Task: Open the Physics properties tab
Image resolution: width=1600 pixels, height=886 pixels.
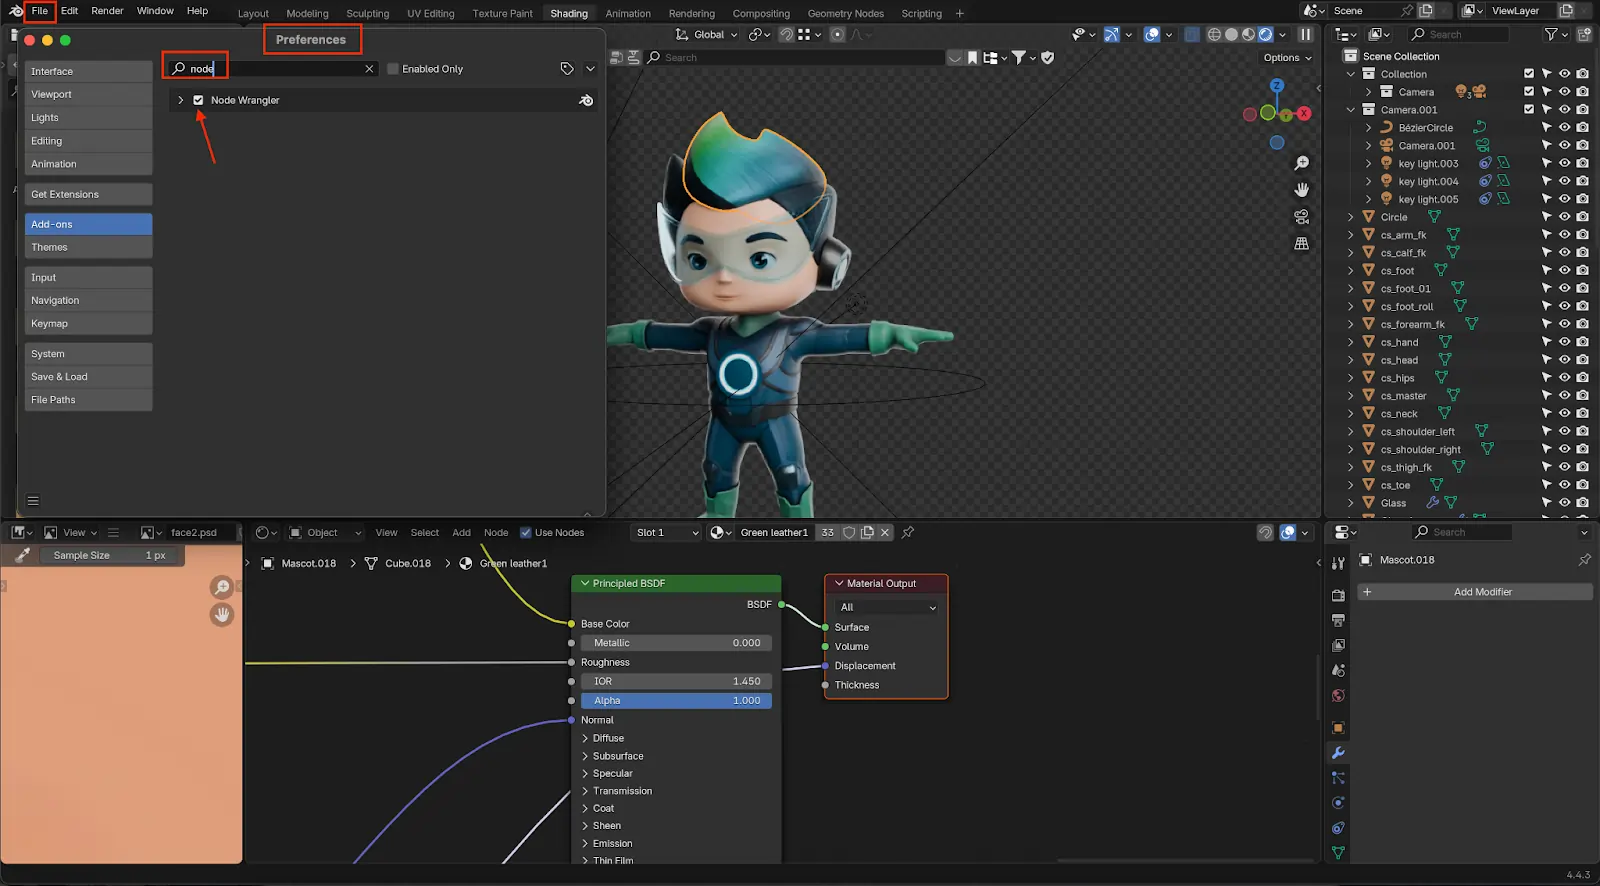Action: [1338, 803]
